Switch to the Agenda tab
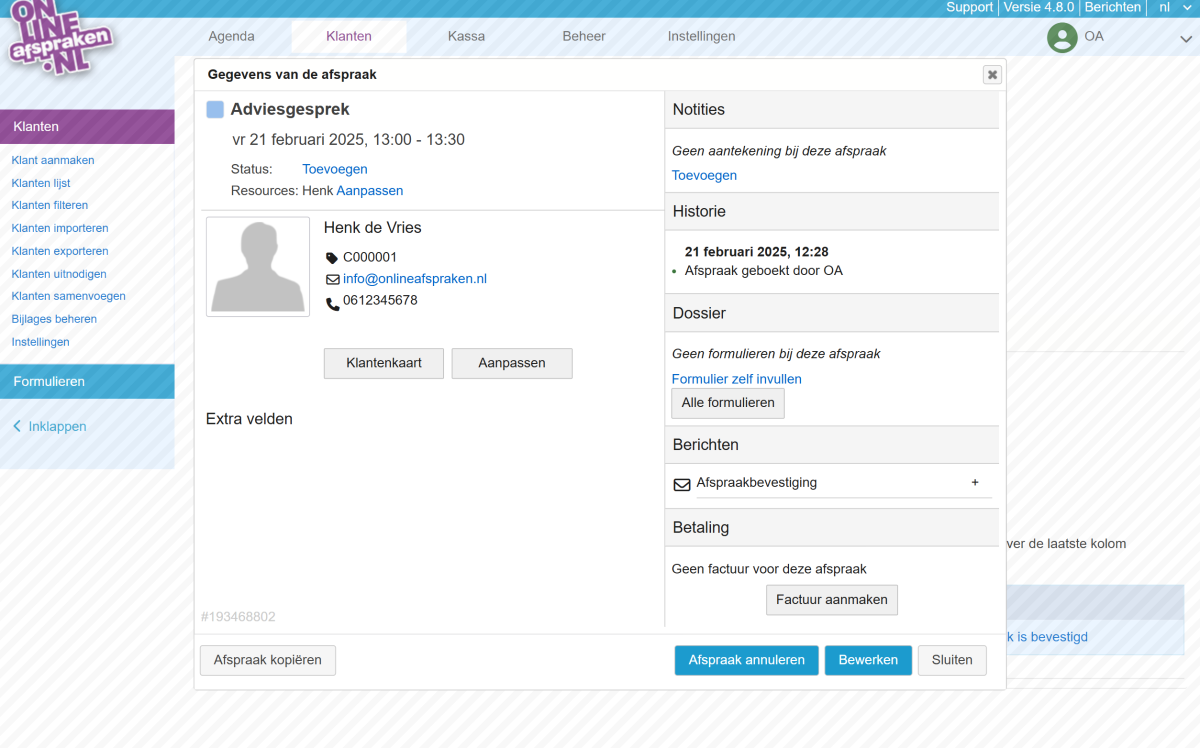 point(231,37)
